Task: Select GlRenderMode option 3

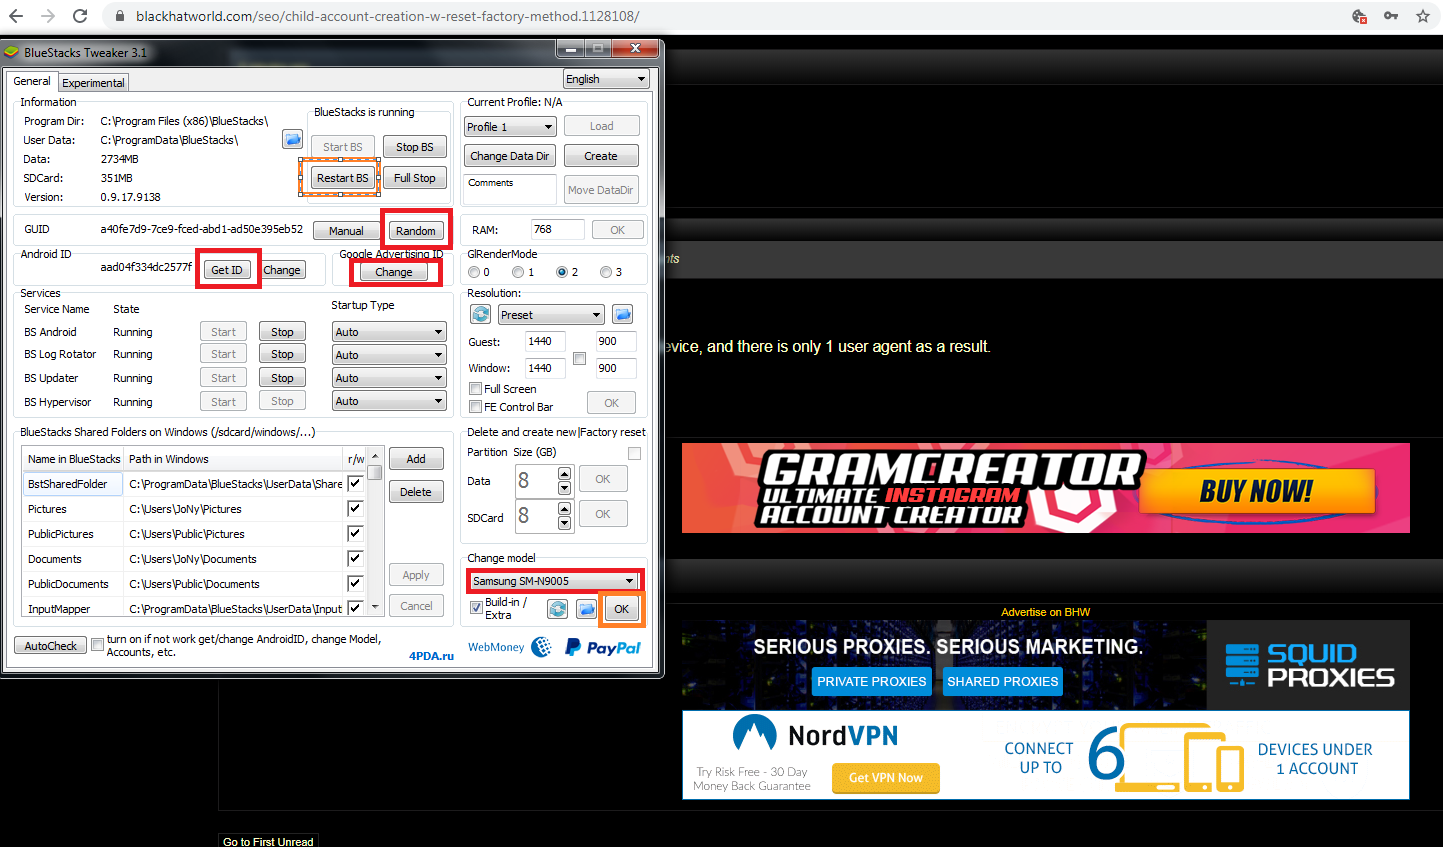Action: coord(606,272)
